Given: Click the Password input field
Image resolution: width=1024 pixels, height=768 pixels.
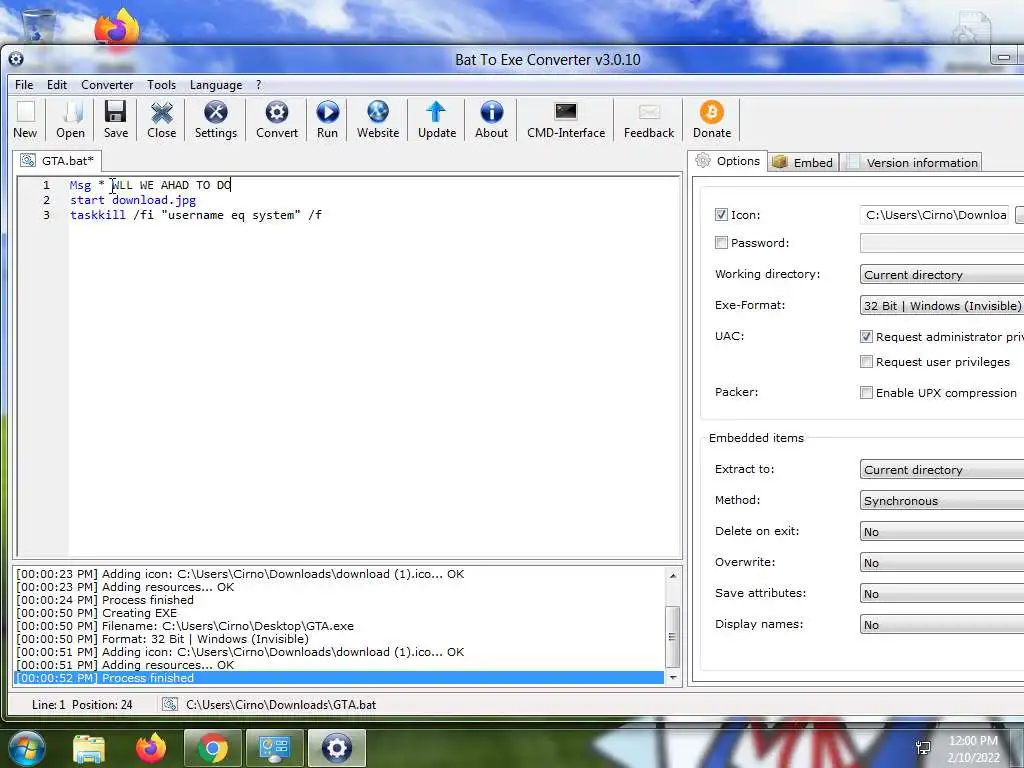Looking at the screenshot, I should click(942, 243).
